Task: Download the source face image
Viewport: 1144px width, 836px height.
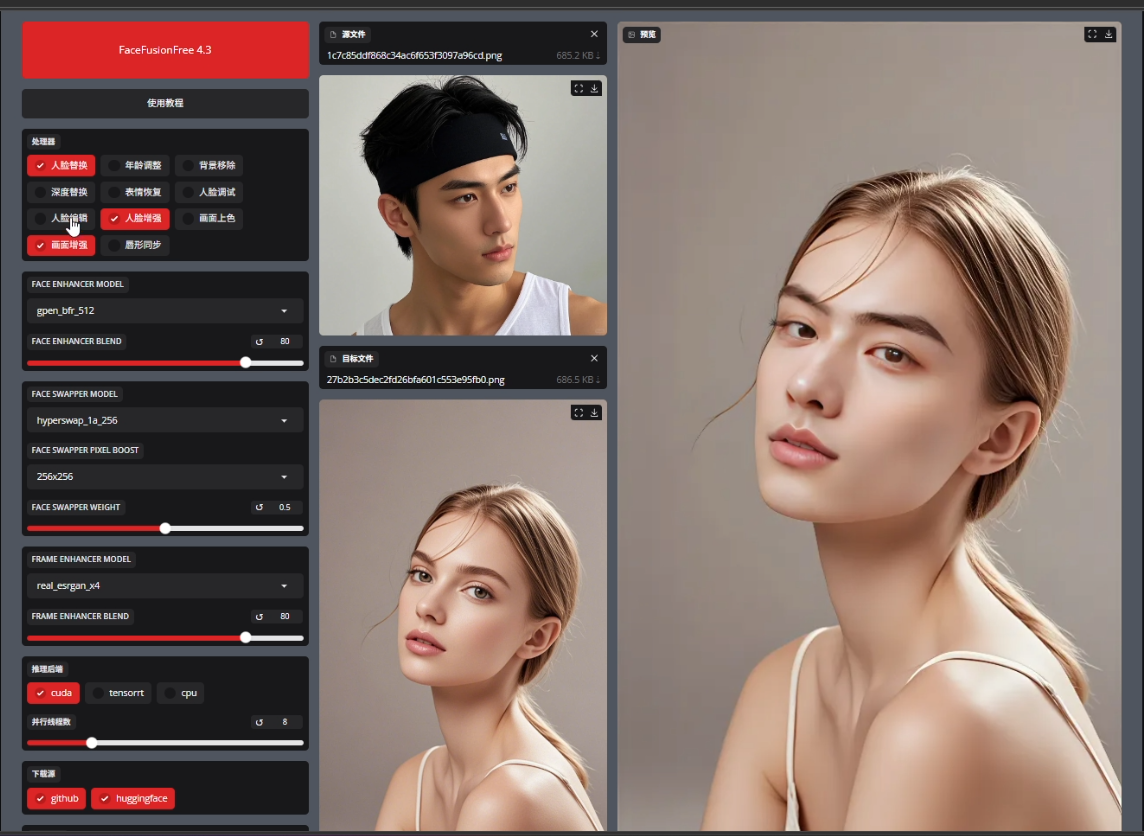Action: pos(595,89)
